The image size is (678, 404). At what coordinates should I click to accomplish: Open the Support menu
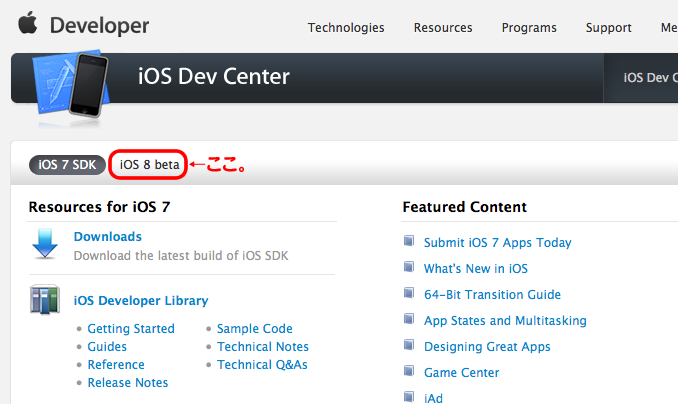608,28
